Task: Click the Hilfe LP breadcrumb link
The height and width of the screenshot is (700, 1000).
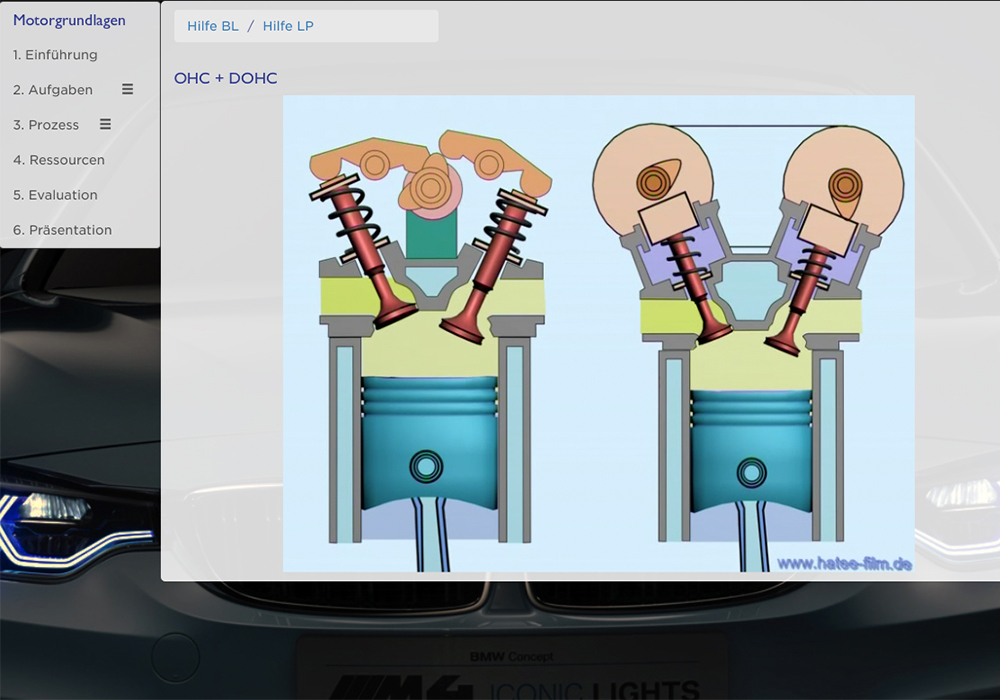Action: pos(288,26)
